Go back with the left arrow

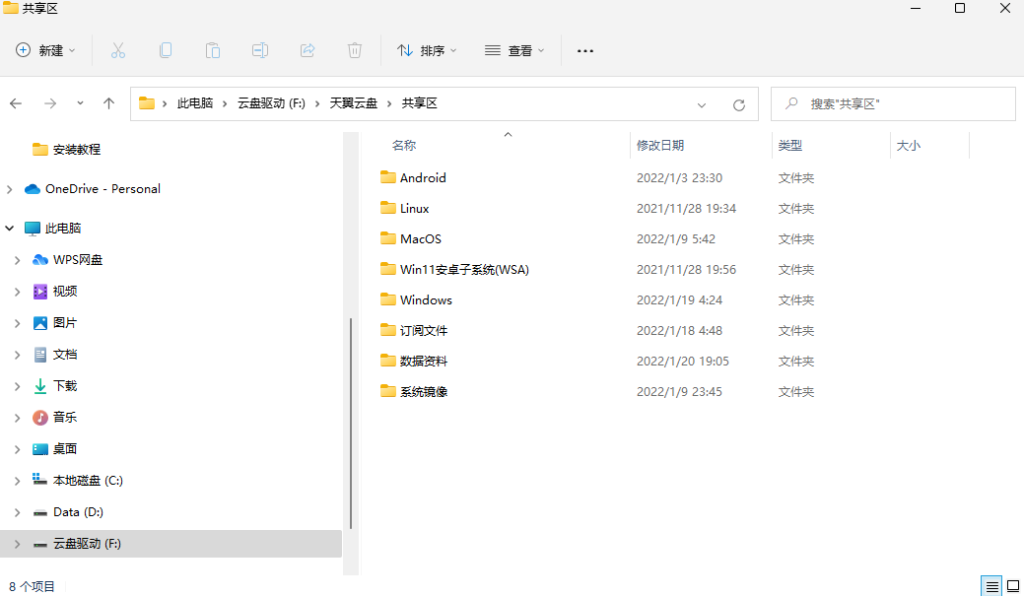tap(16, 103)
